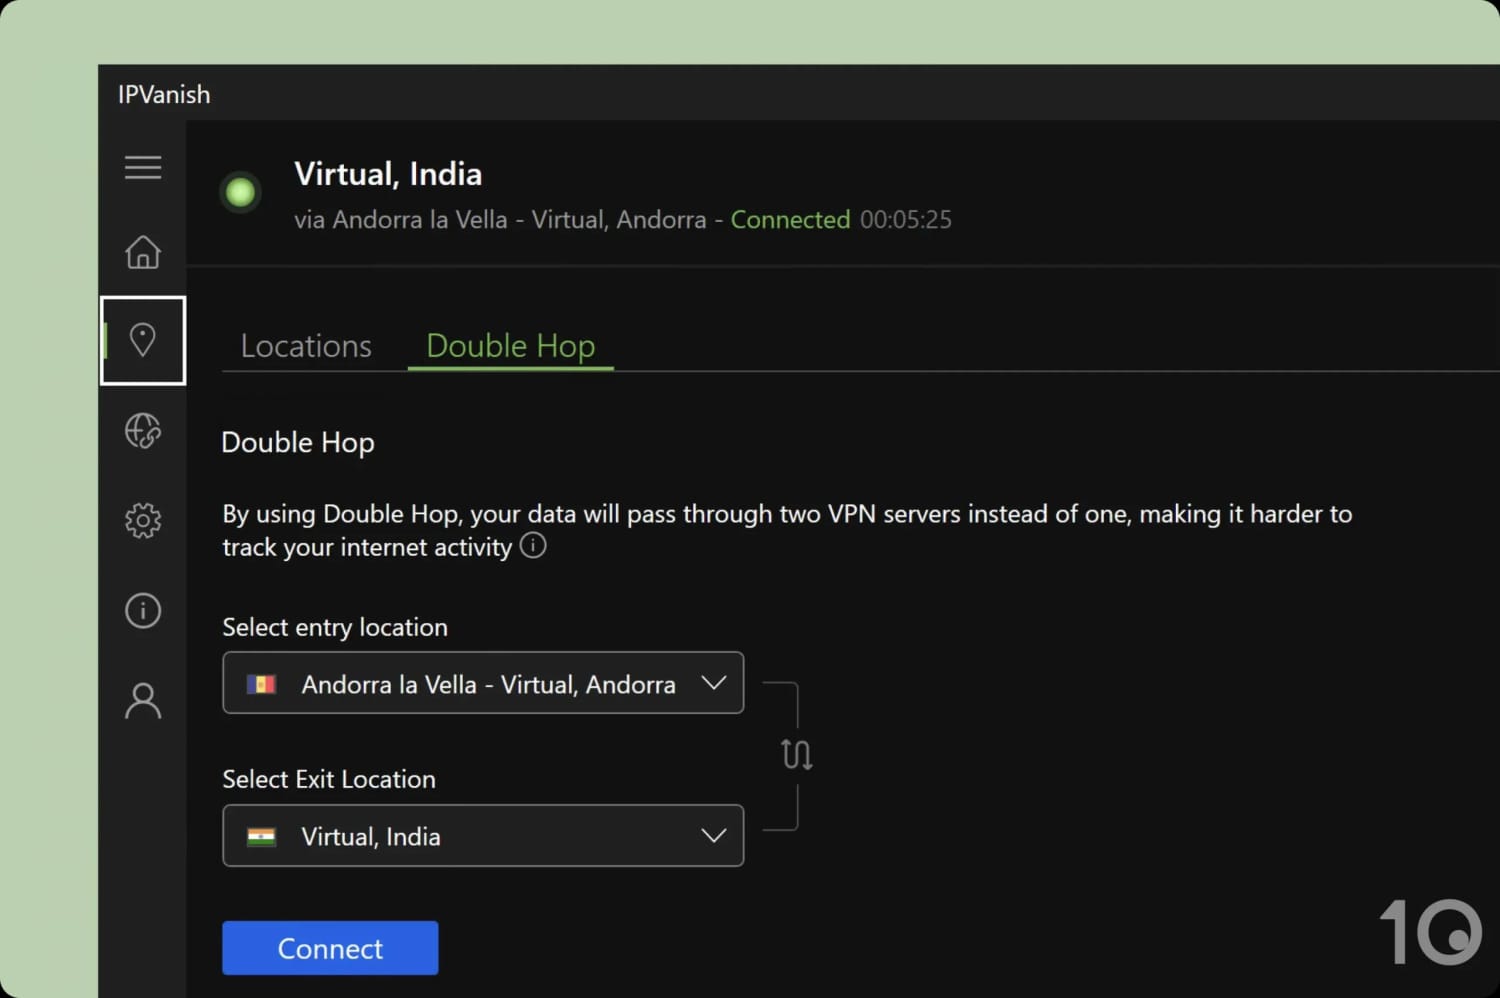Screen dimensions: 1500x998
Task: Click the info icon after the Double Hop description
Action: pos(533,546)
